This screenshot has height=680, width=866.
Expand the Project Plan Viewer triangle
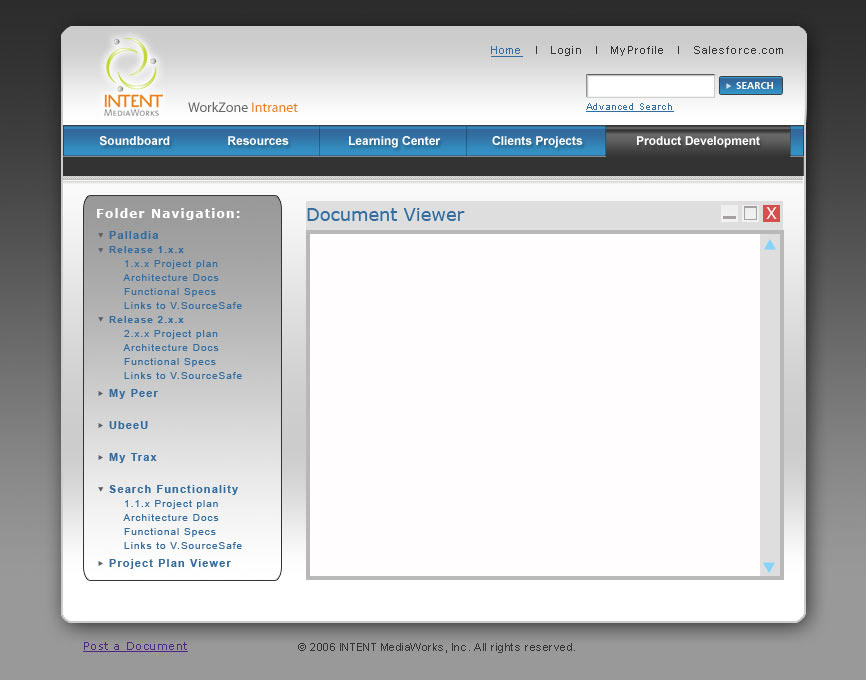101,563
